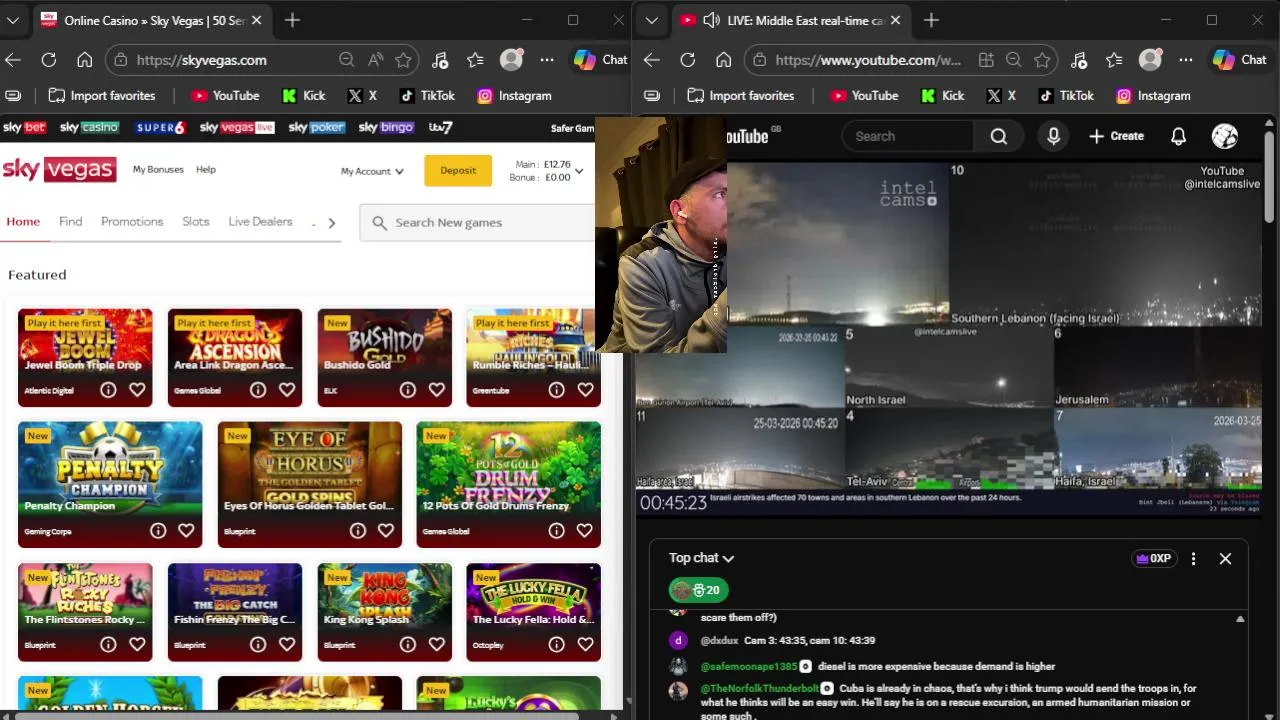Click the back arrow in the Sky Vegas window

point(13,60)
